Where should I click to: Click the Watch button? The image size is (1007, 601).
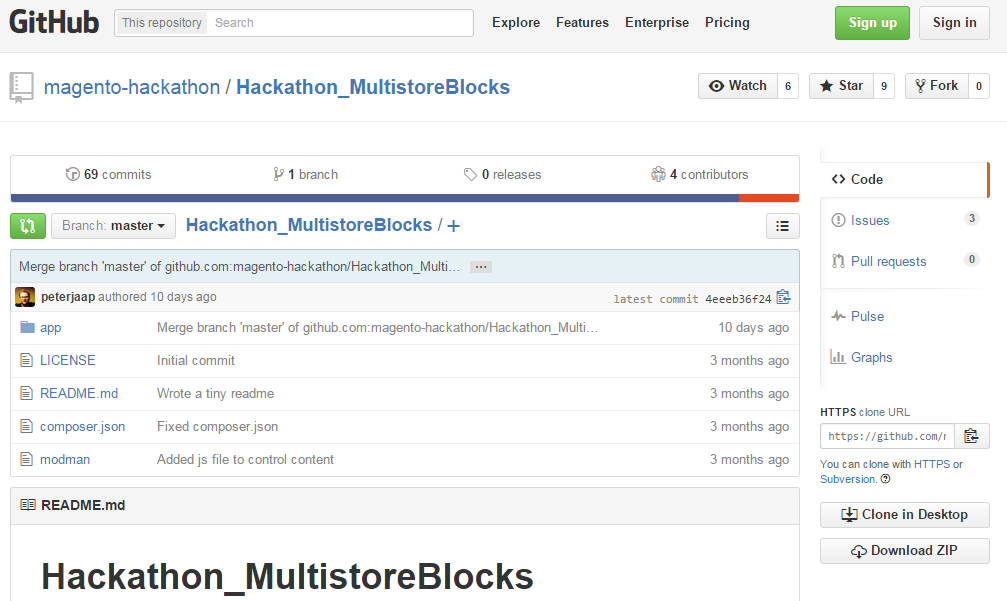tap(738, 86)
